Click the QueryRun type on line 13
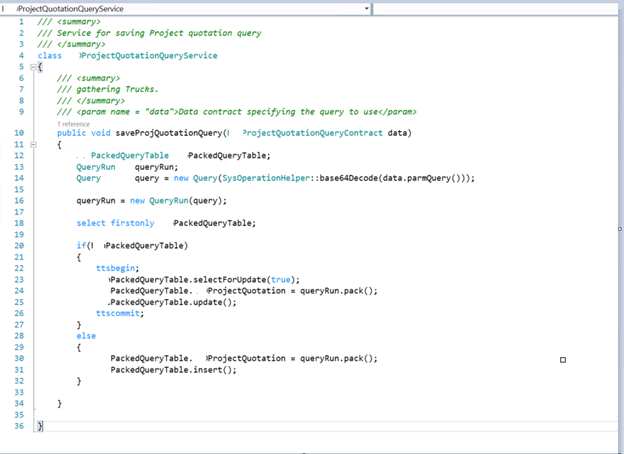The width and height of the screenshot is (624, 454). [96, 167]
